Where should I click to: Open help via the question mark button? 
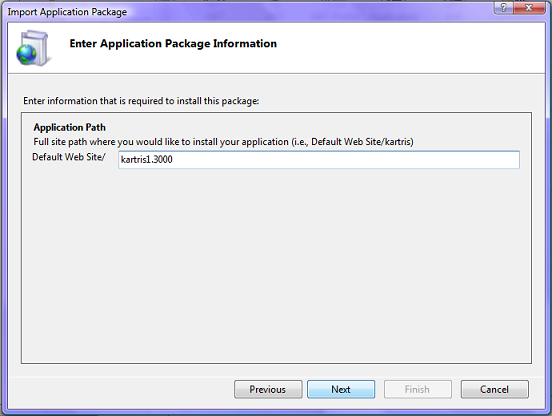(503, 7)
